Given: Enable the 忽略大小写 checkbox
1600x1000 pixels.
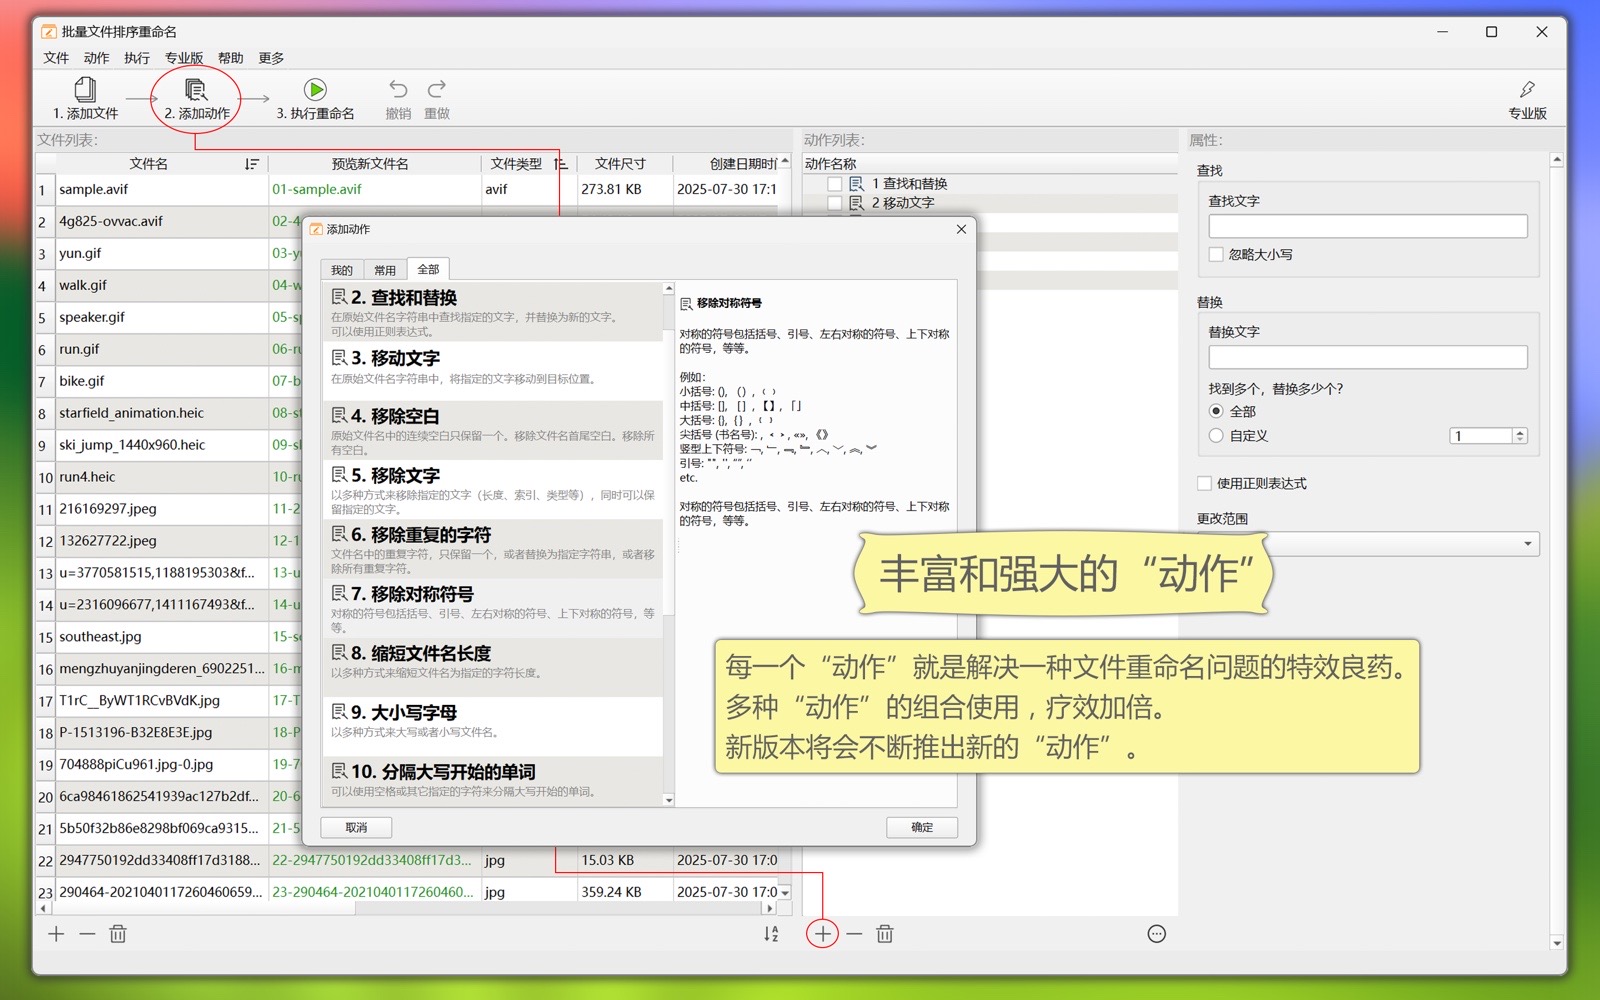Looking at the screenshot, I should click(1216, 255).
